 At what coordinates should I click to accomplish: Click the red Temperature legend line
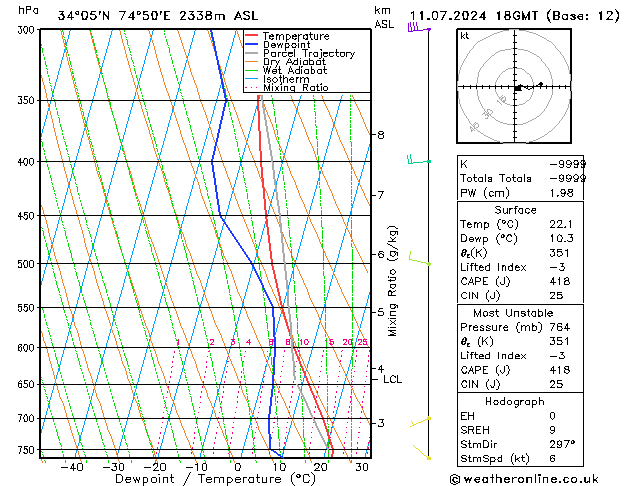pyautogui.click(x=252, y=36)
